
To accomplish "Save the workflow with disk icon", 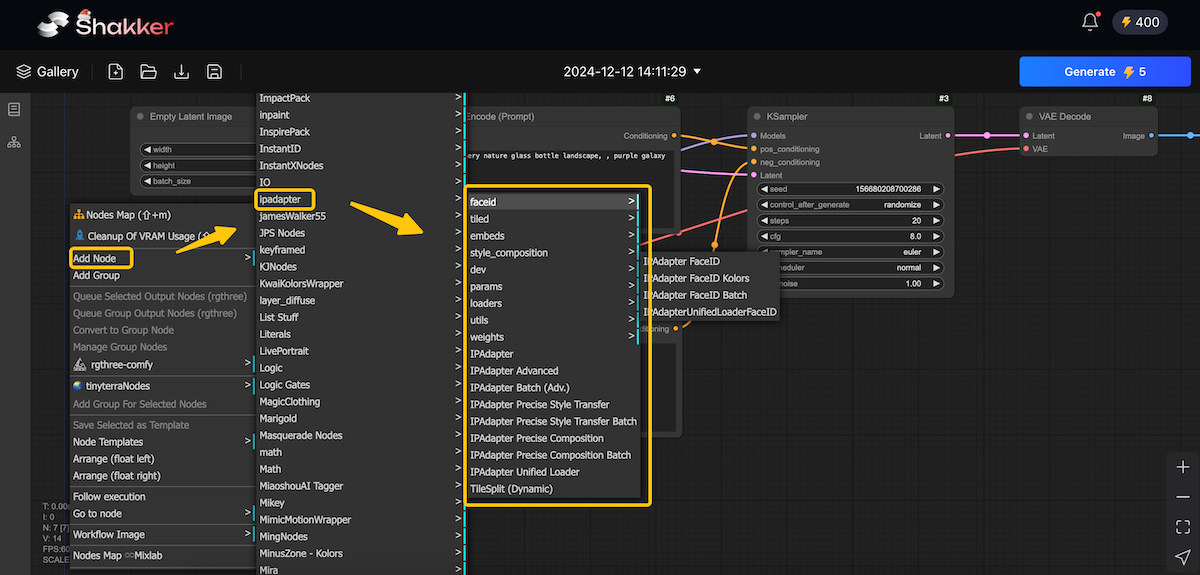I will point(214,72).
